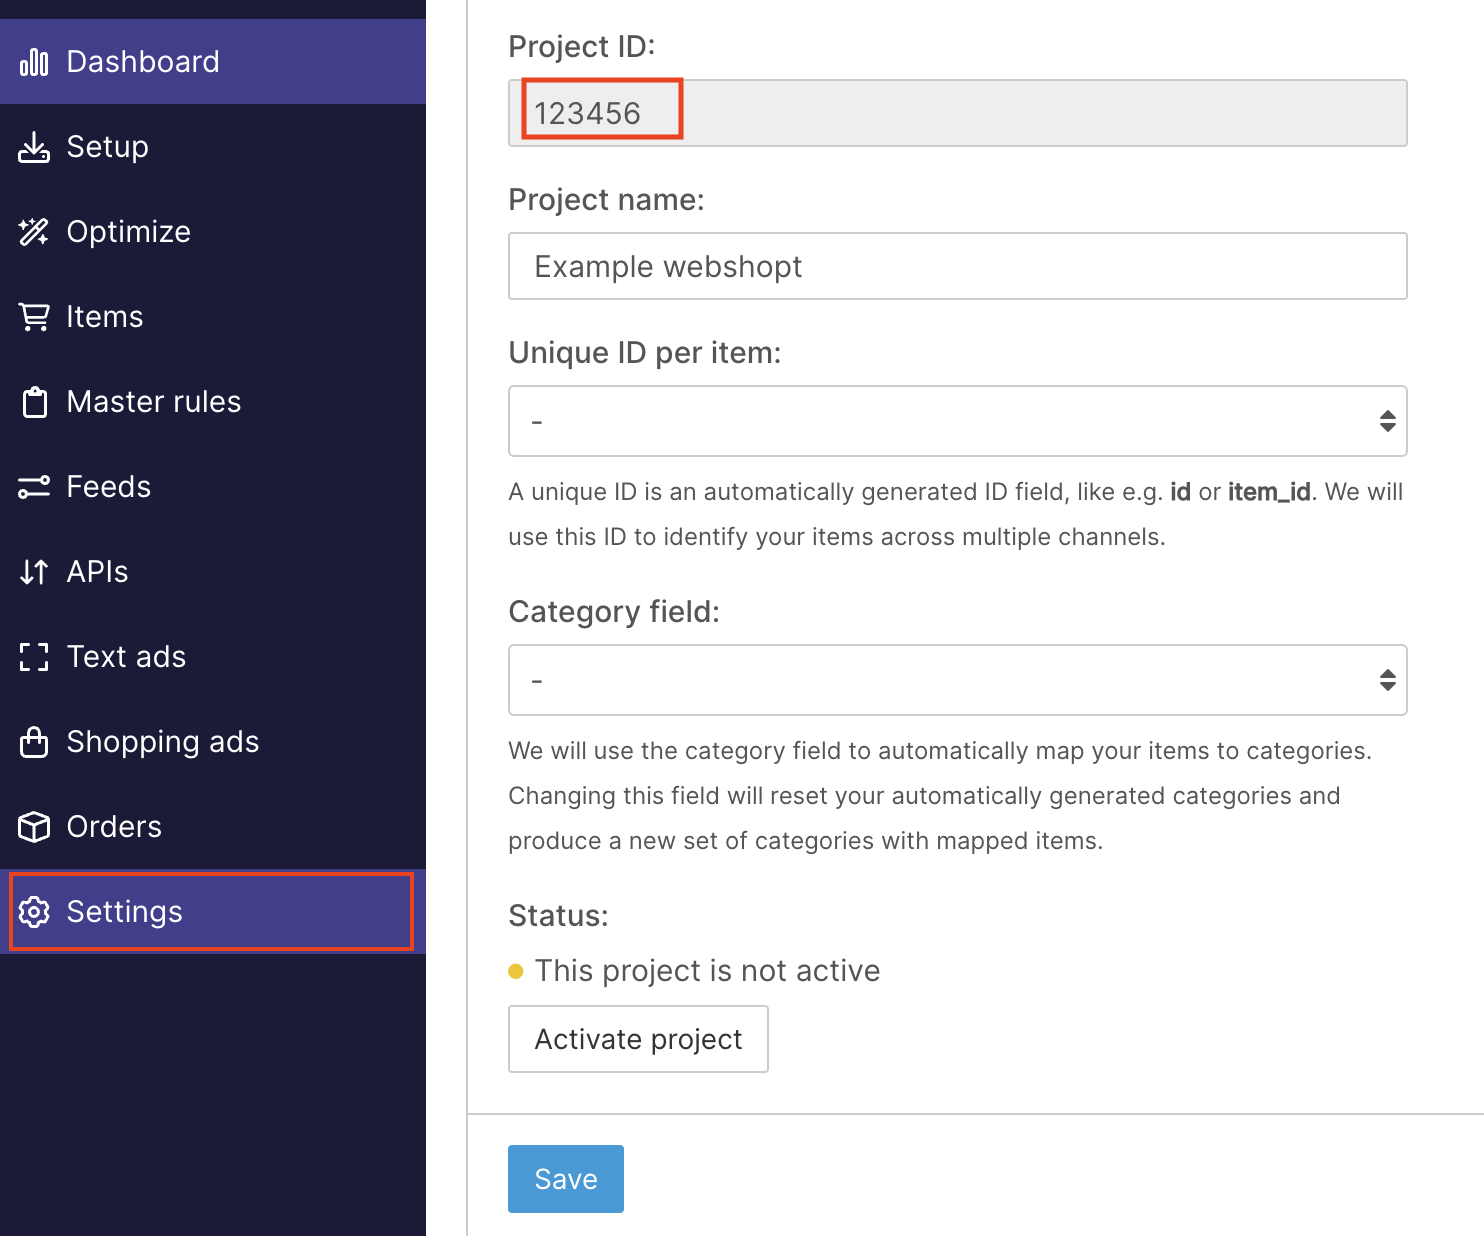Click the disabled Project ID field
The width and height of the screenshot is (1484, 1236).
[957, 113]
